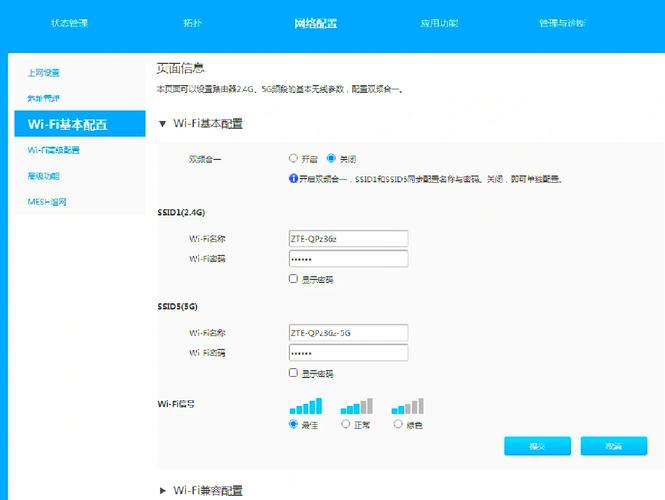Click the blue info icon under 双频合一
Viewport: 665px width, 500px height.
coord(292,179)
